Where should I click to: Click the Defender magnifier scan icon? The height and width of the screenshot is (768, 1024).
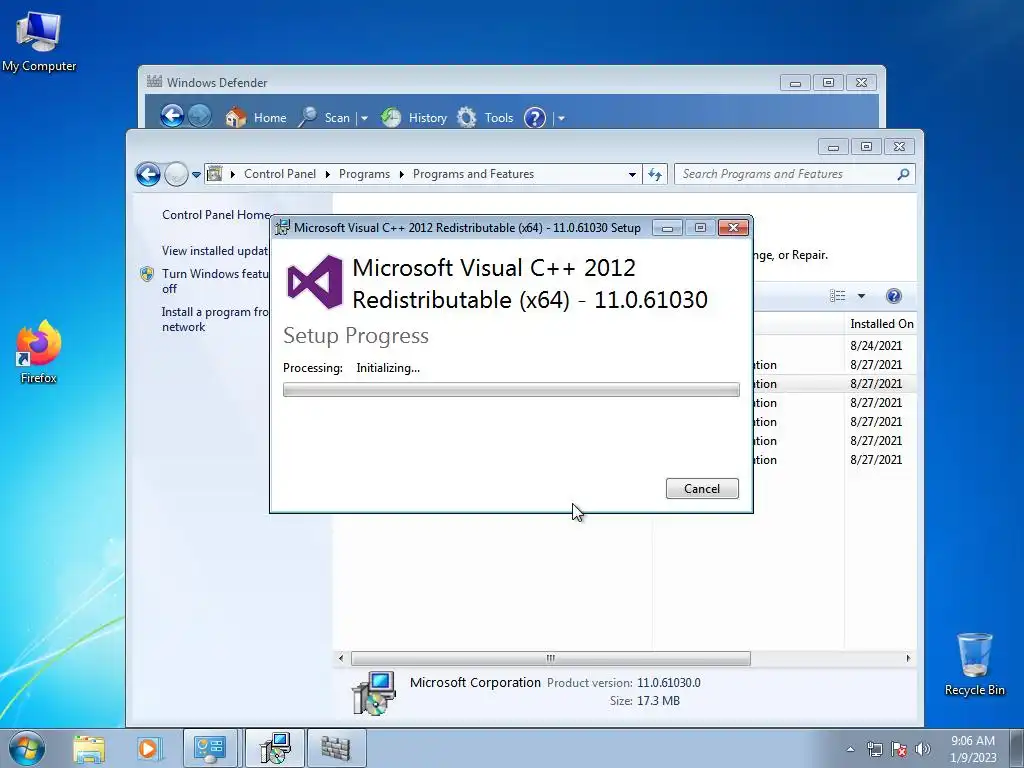tap(308, 118)
